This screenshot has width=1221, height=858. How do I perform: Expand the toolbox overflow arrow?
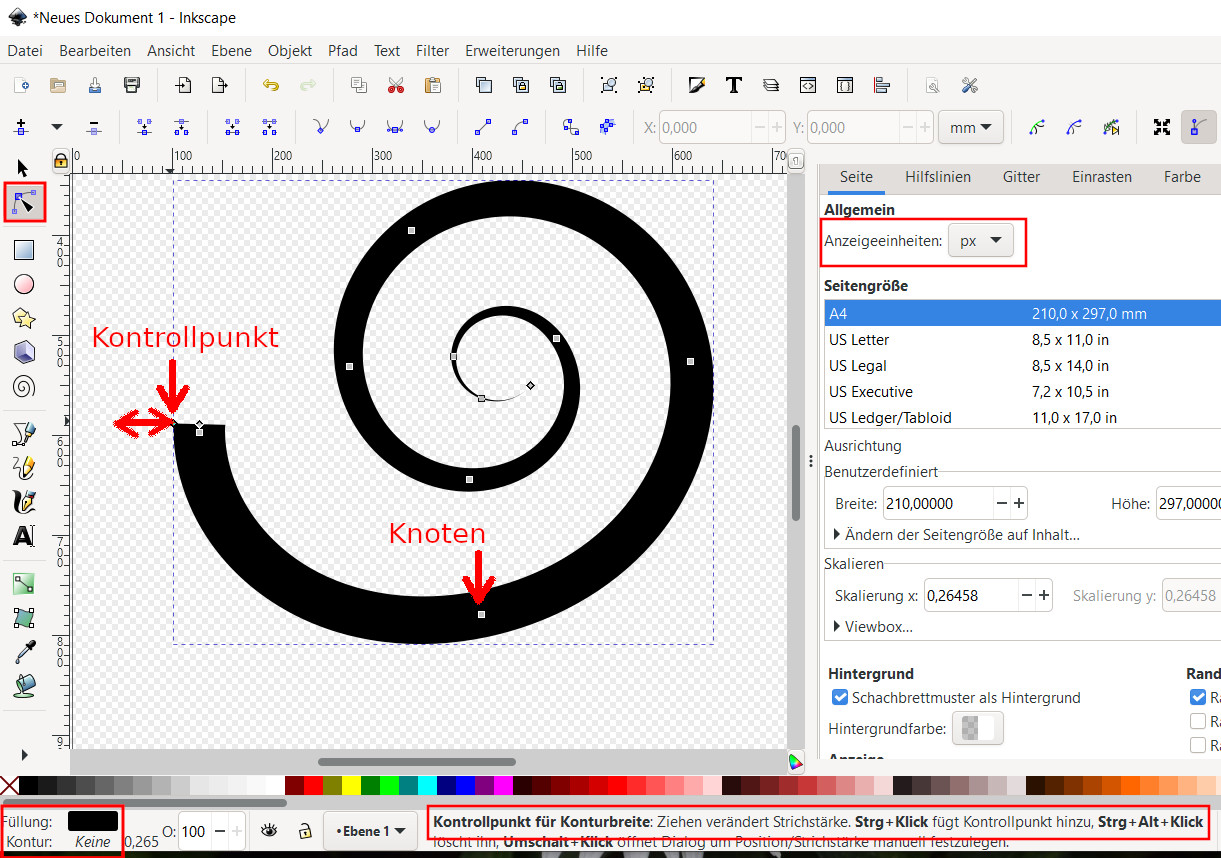tap(25, 754)
